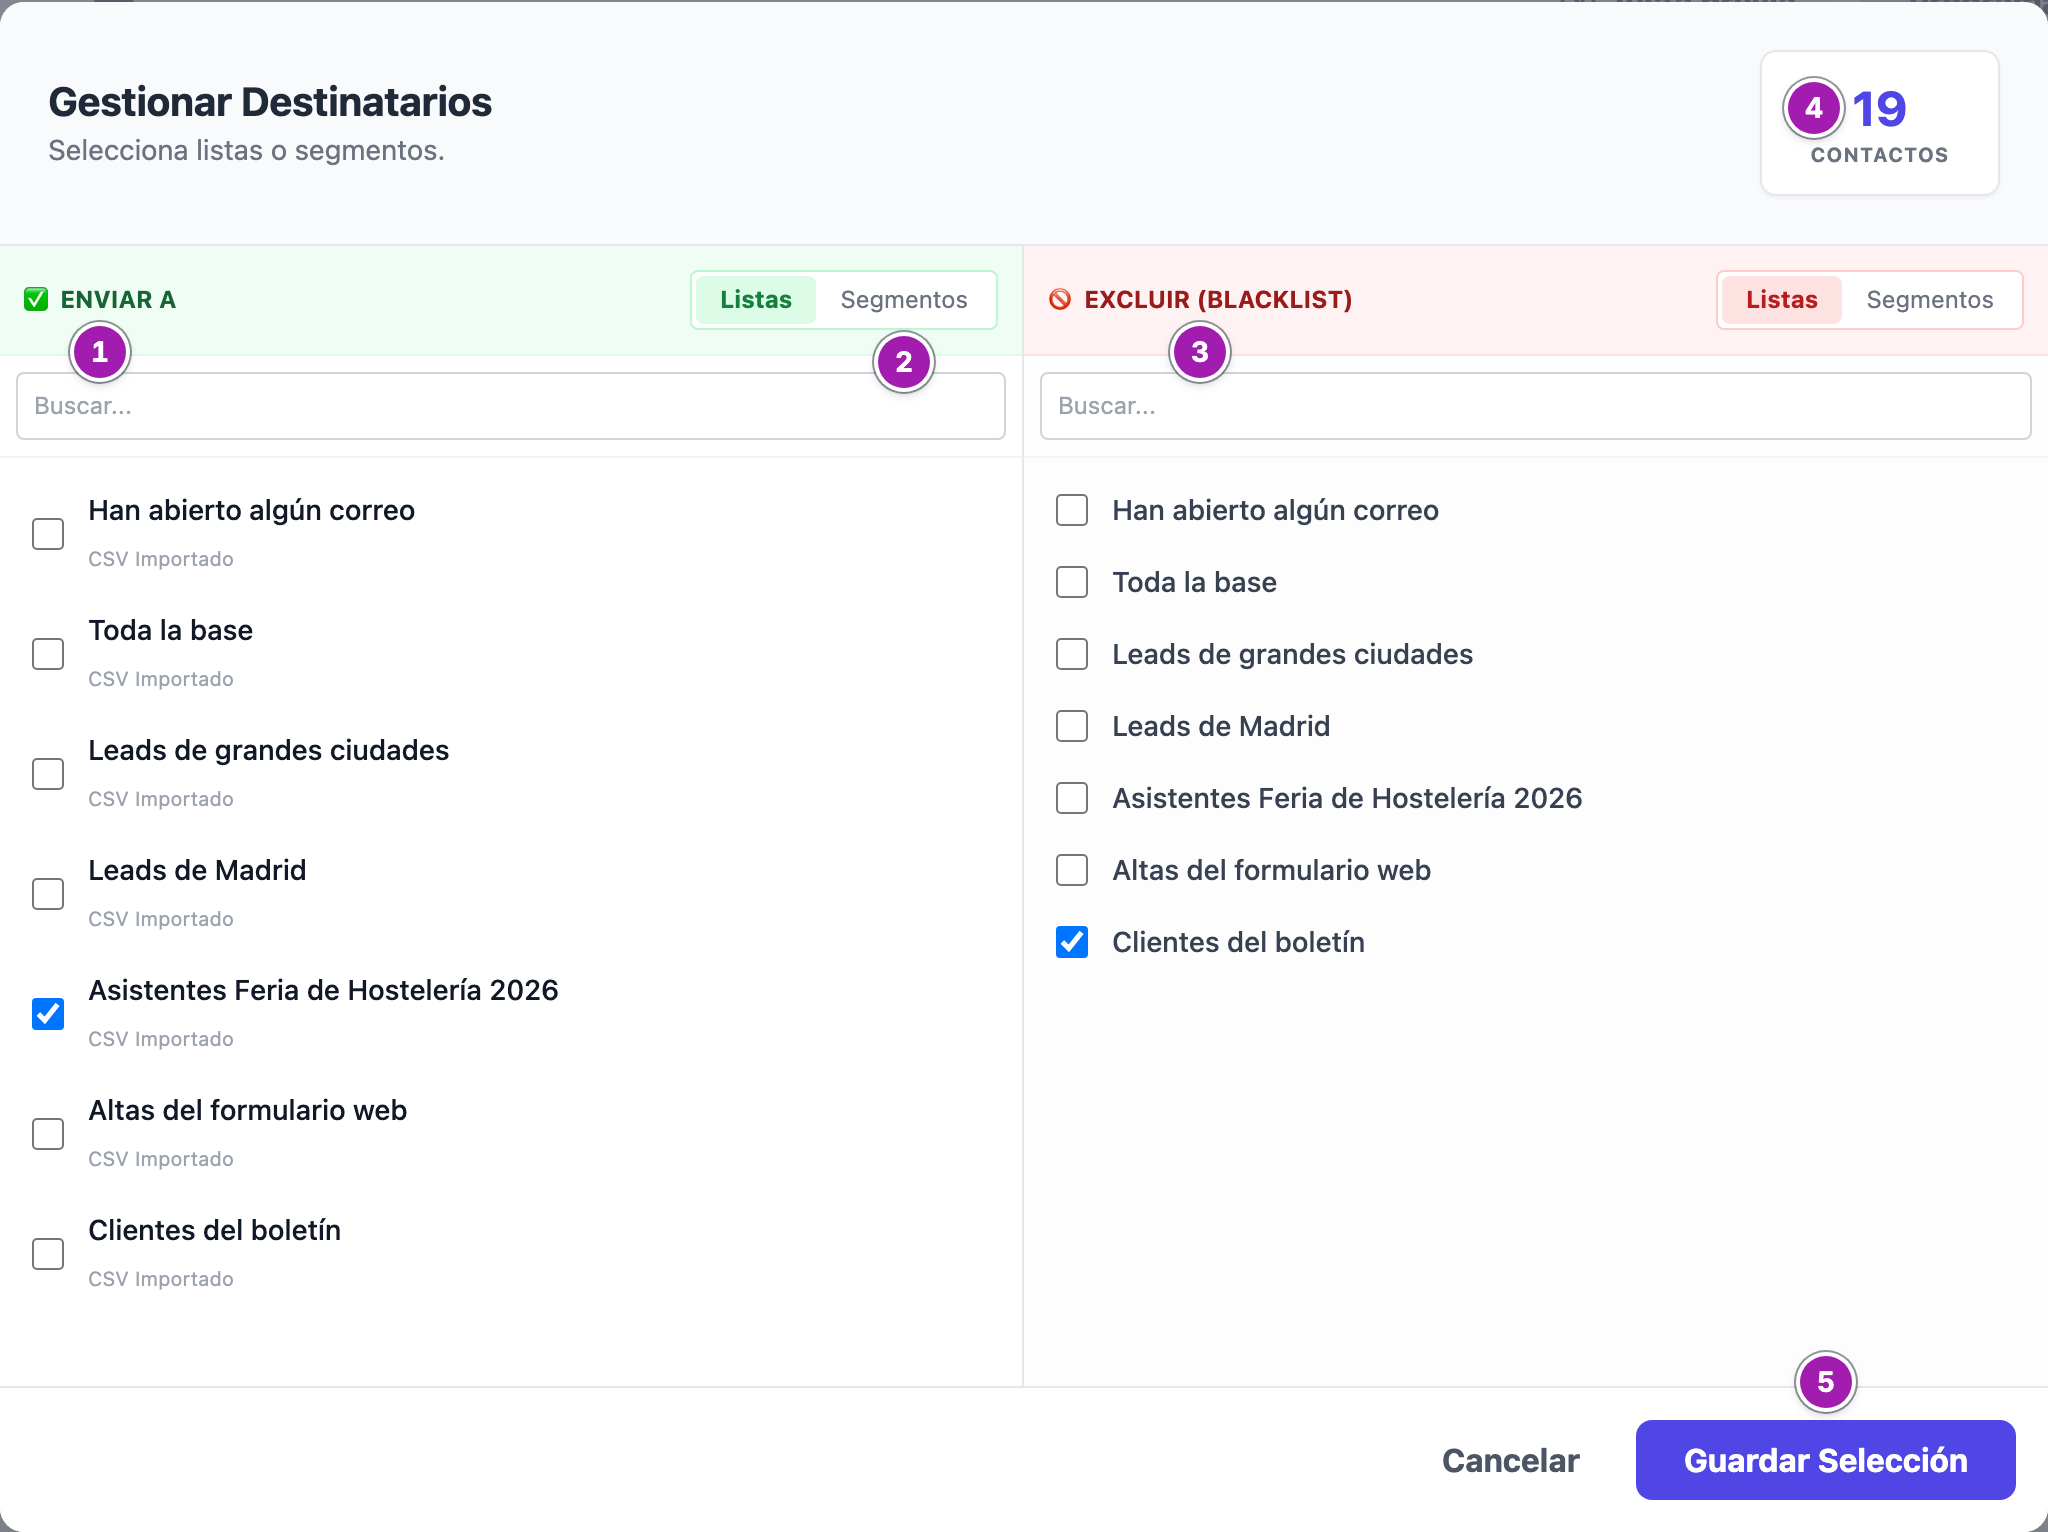Click the green checkmark icon beside ENVIAR A
Screen dimensions: 2048x1532
tap(36, 299)
